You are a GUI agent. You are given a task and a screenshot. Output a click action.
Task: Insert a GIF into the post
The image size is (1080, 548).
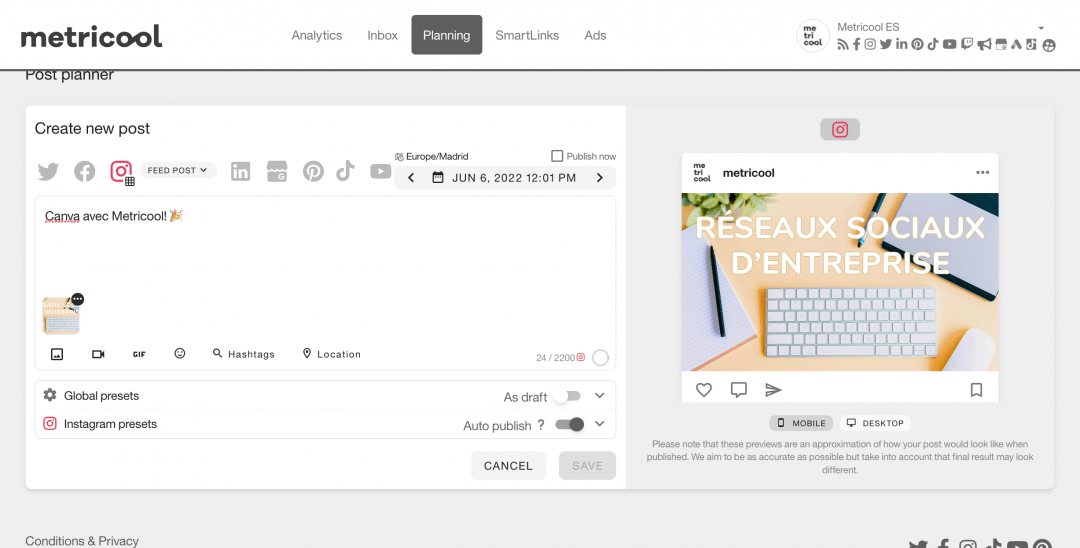pyautogui.click(x=139, y=354)
